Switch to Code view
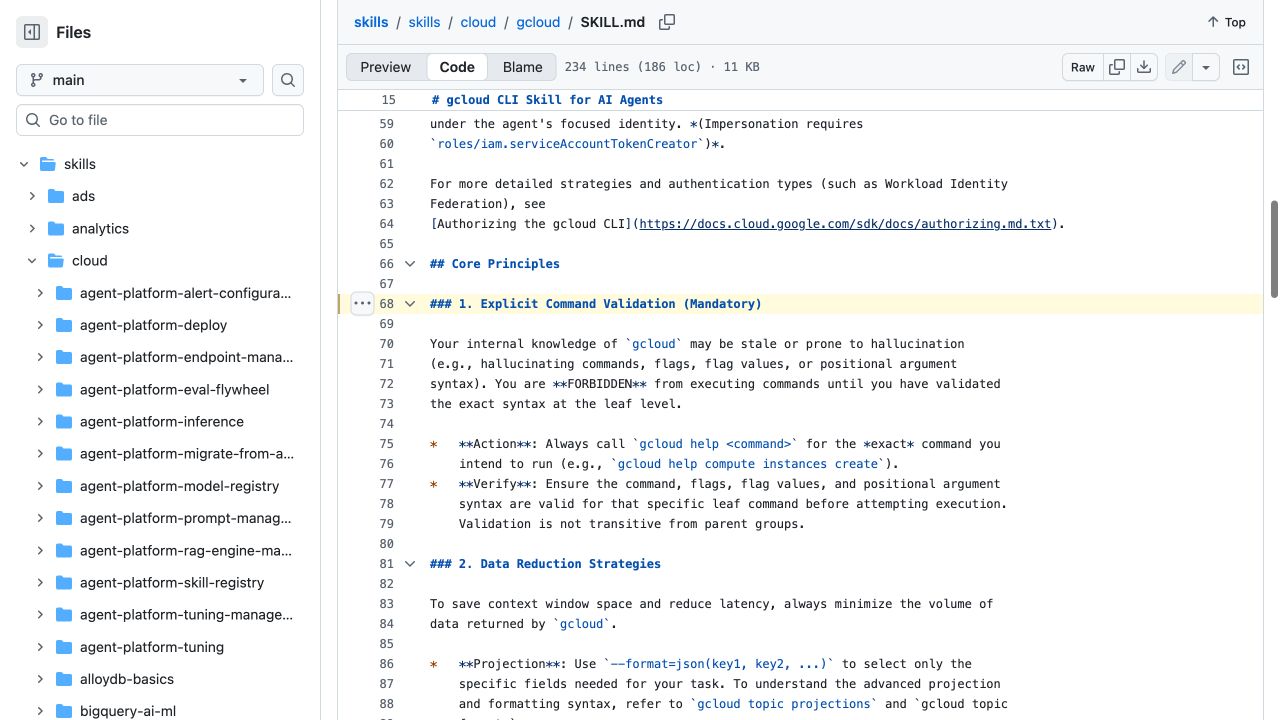 (x=457, y=67)
